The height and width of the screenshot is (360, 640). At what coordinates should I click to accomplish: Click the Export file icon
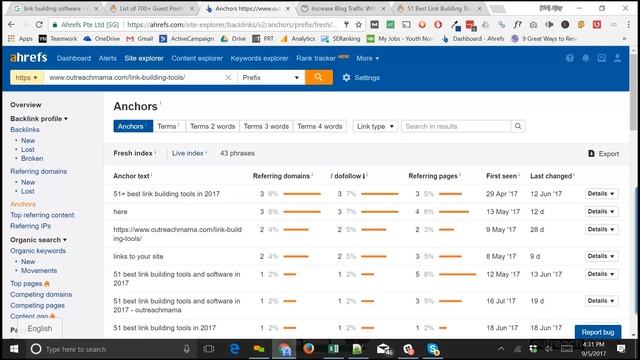coord(591,153)
